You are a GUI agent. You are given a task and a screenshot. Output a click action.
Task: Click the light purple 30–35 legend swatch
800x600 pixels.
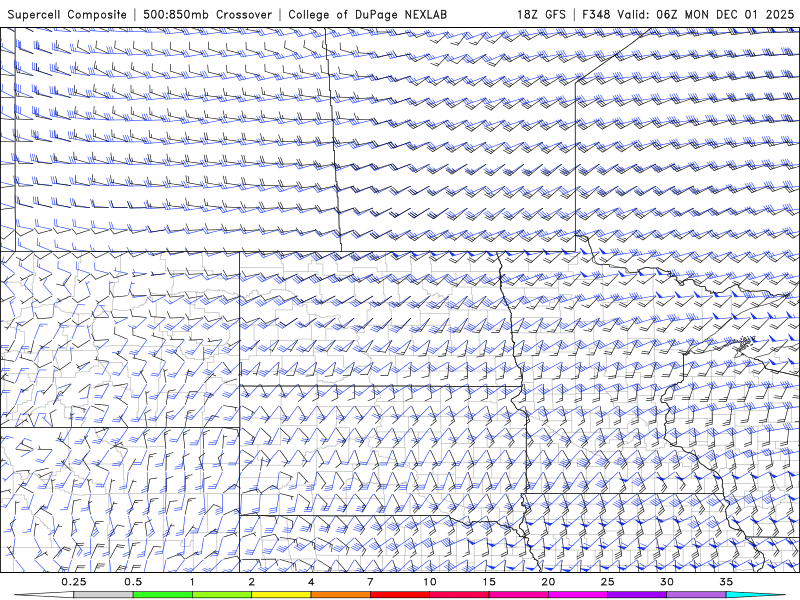[695, 595]
